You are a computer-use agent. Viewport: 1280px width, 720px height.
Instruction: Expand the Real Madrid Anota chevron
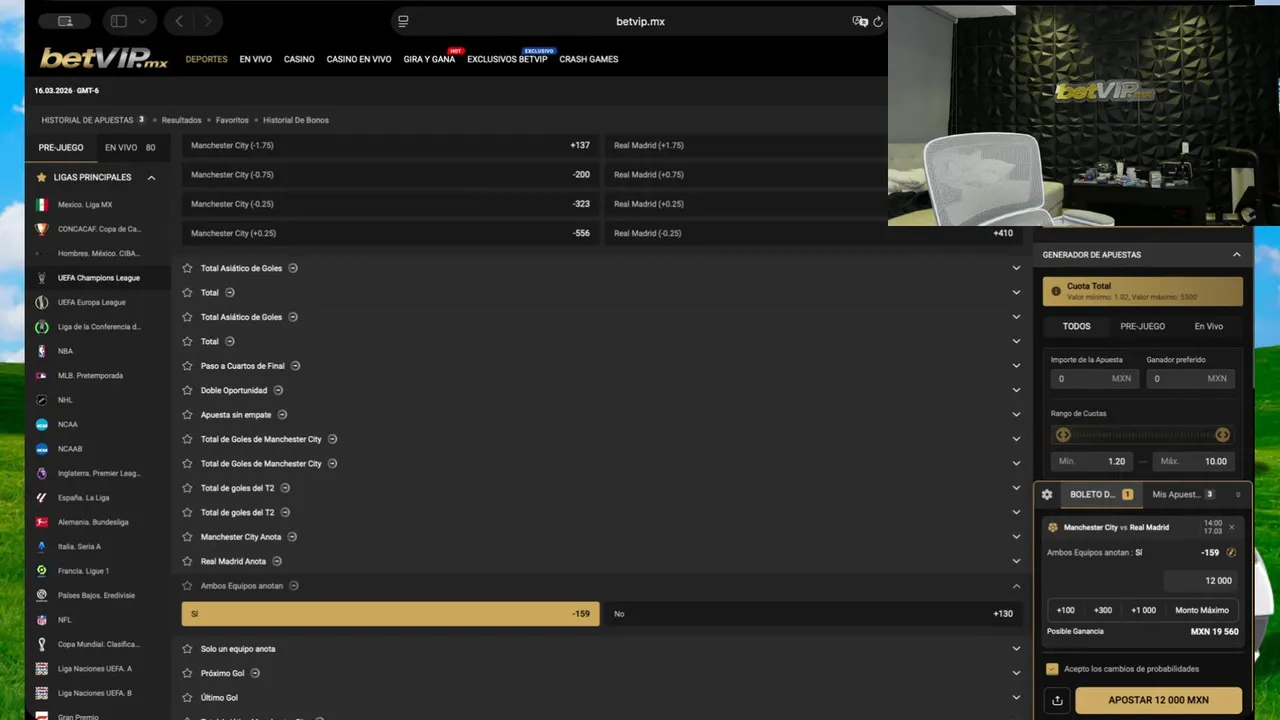click(1016, 561)
